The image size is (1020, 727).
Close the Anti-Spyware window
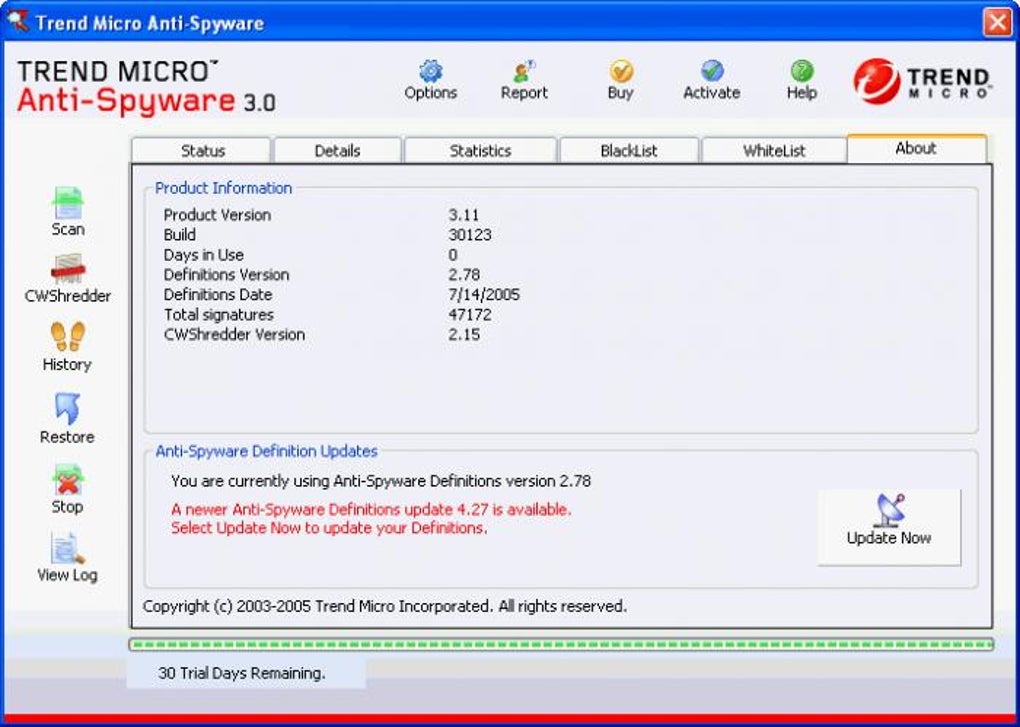pos(997,23)
